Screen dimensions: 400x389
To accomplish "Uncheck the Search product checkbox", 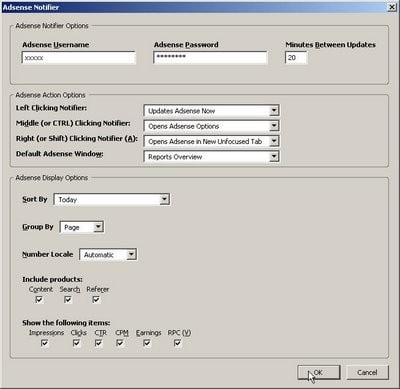I will pyautogui.click(x=68, y=300).
